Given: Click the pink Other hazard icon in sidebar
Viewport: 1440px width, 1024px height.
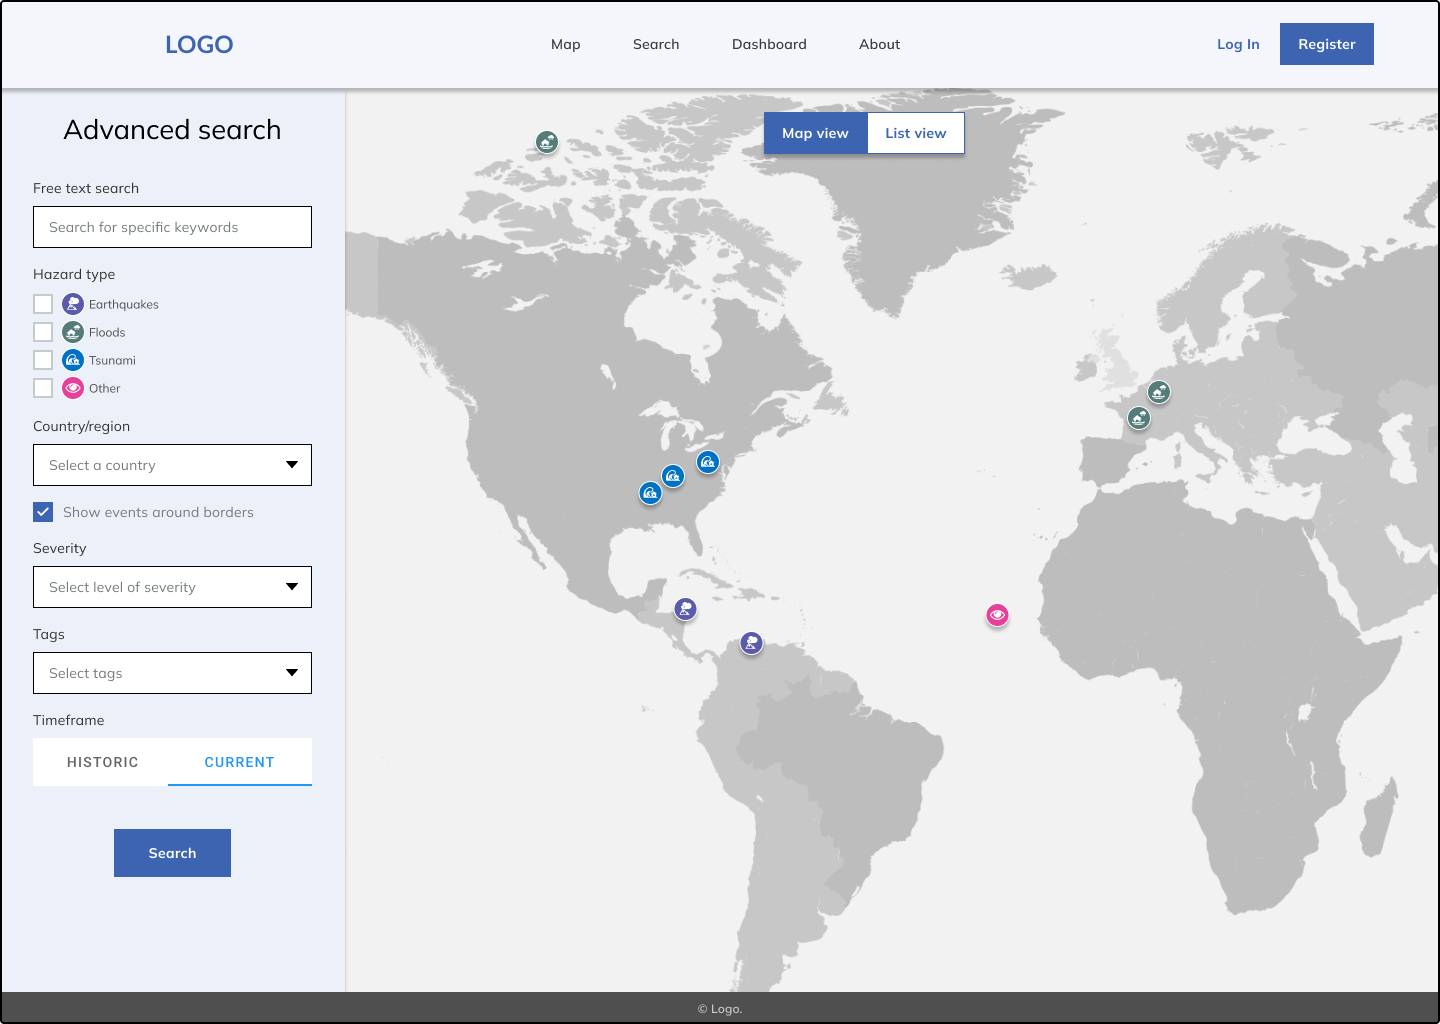Looking at the screenshot, I should 73,388.
